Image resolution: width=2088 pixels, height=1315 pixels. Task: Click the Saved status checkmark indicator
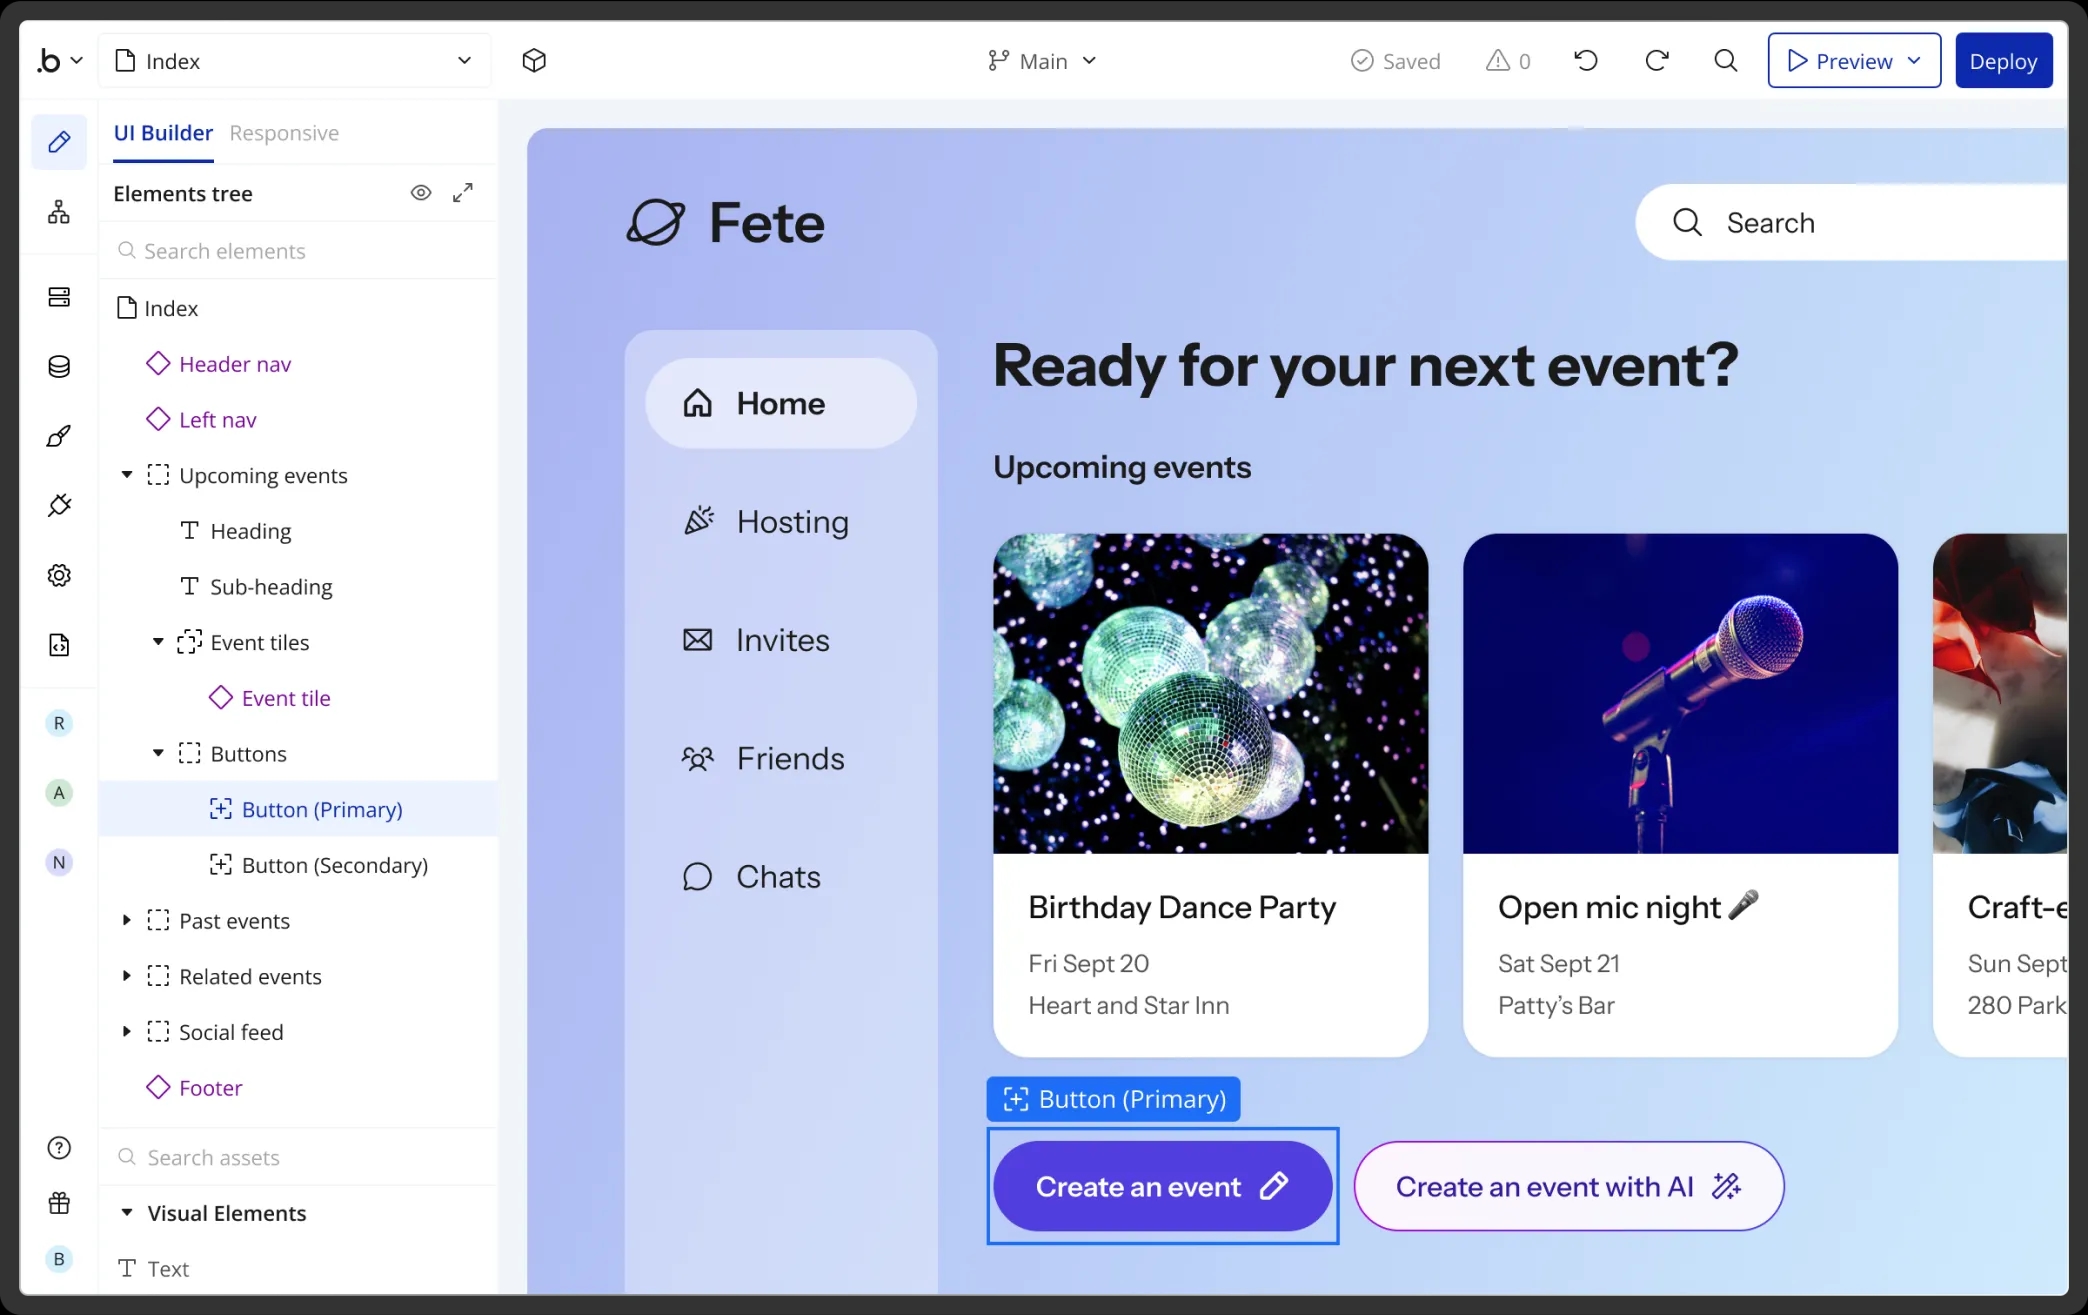(1395, 61)
